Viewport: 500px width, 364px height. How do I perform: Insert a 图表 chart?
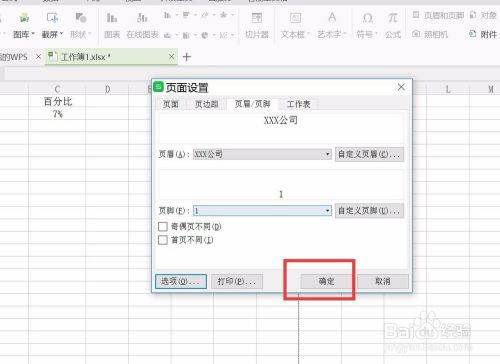coord(112,25)
